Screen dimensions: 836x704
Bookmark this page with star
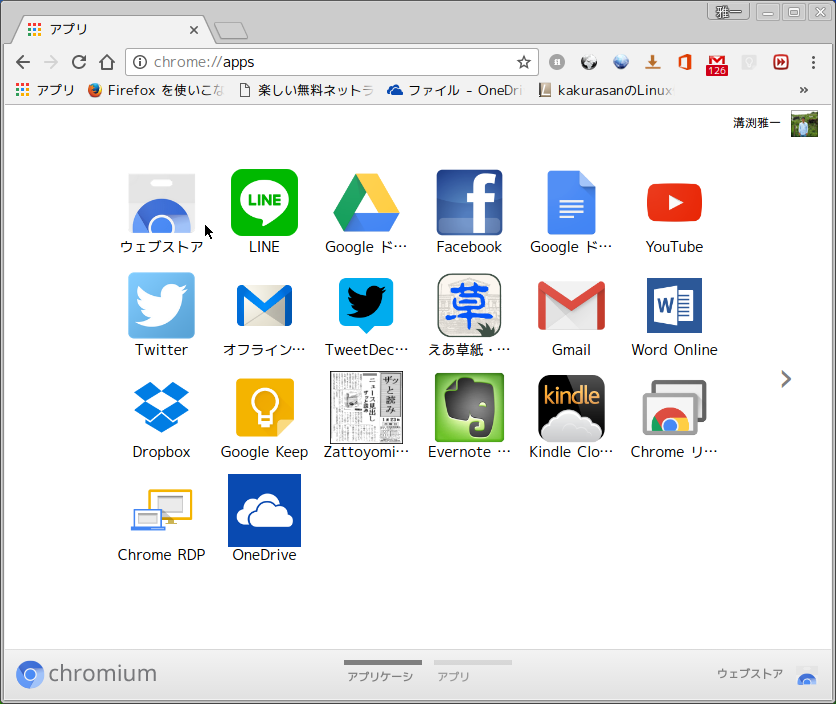coord(524,62)
